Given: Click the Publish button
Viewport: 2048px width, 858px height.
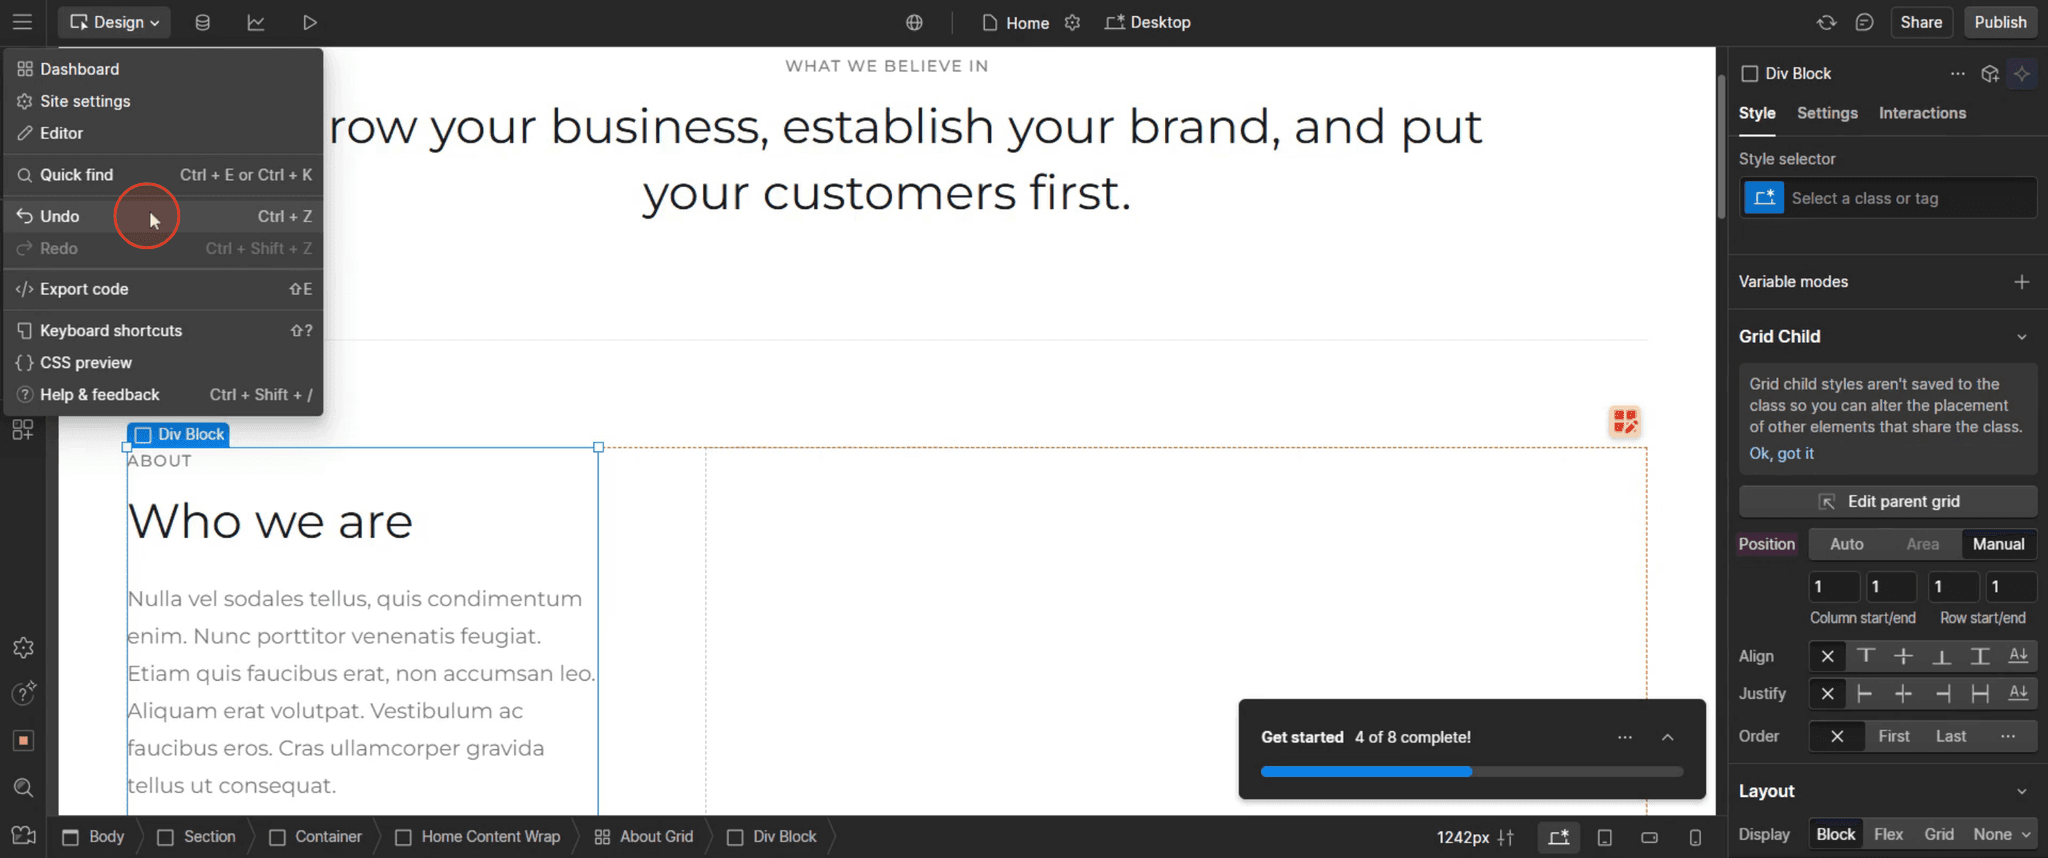Looking at the screenshot, I should tap(1999, 22).
